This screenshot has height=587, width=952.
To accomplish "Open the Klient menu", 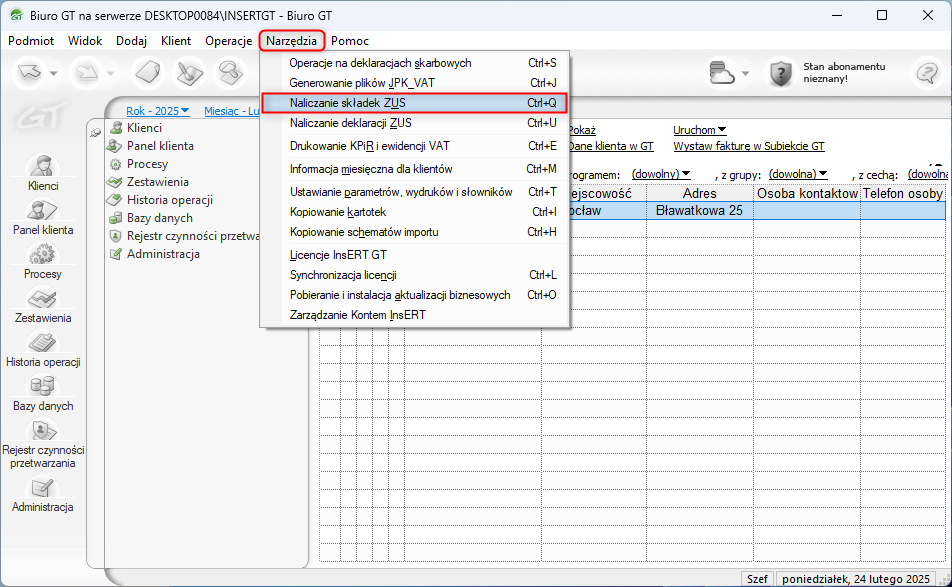I will pyautogui.click(x=176, y=41).
